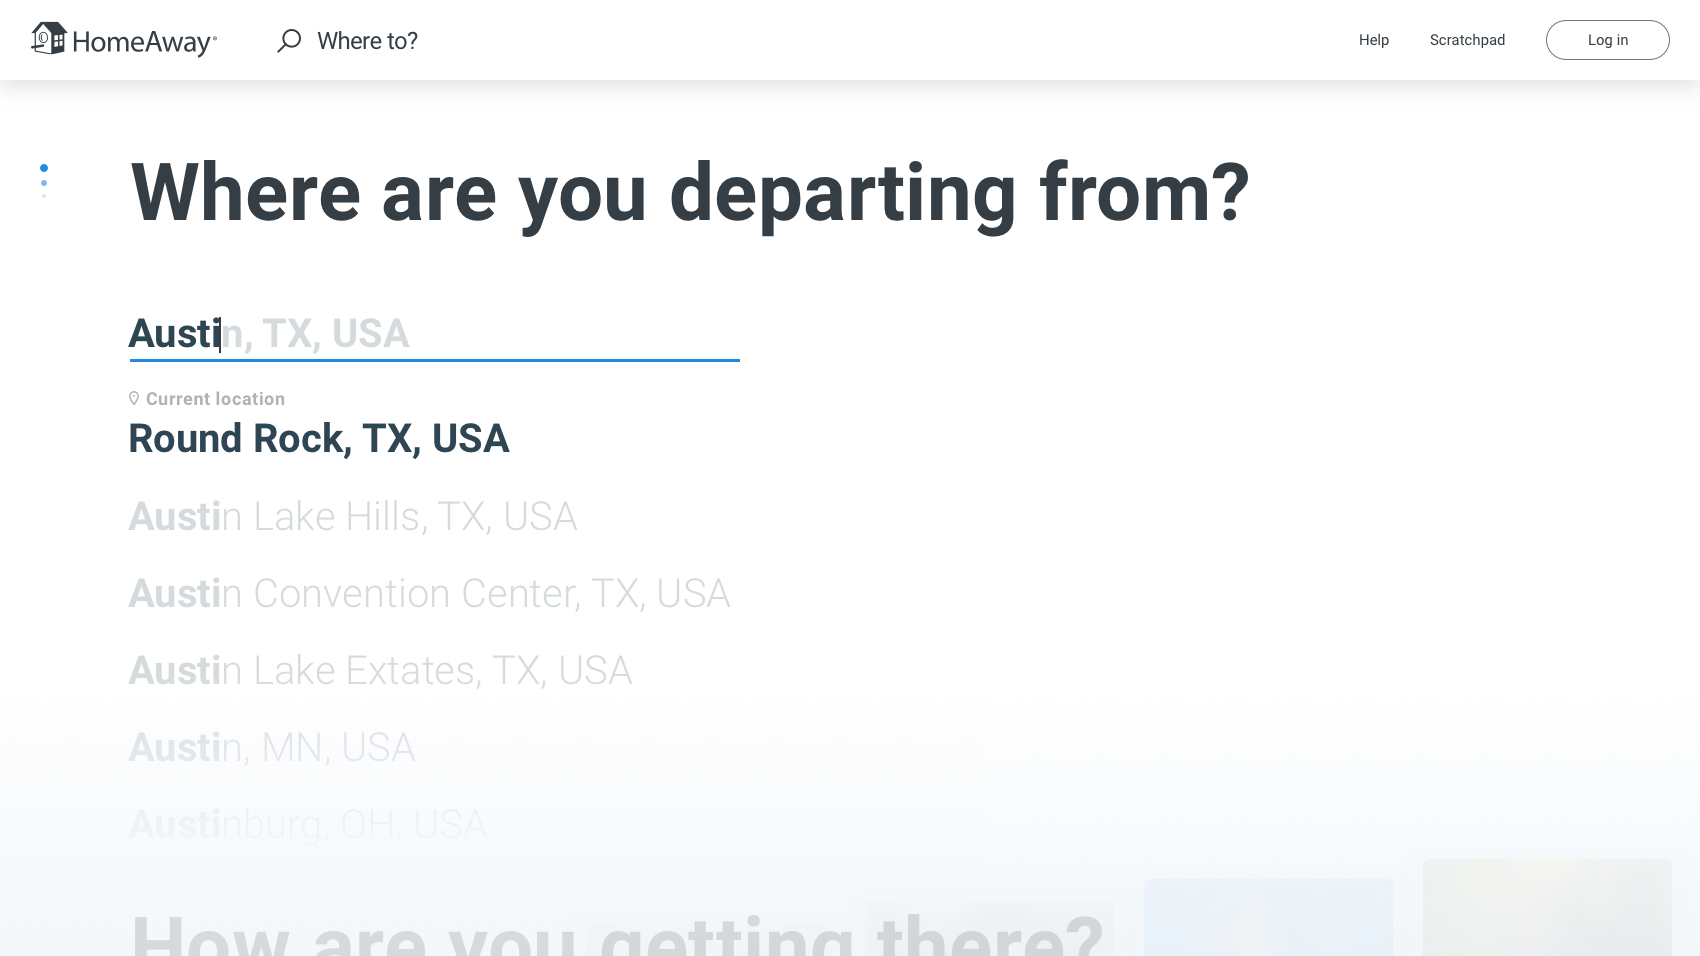
Task: Click the HomeAway brand name text
Action: [144, 42]
